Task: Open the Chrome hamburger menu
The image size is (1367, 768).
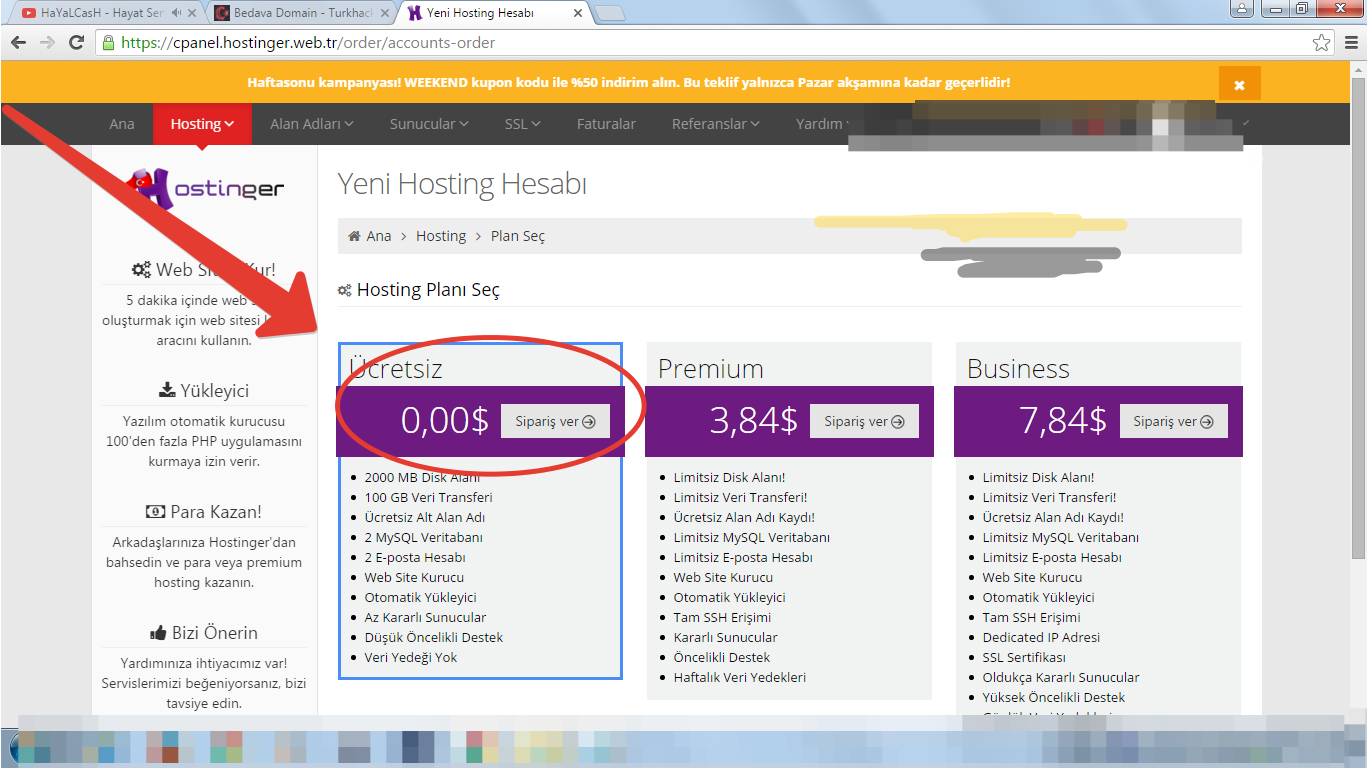Action: 1350,43
